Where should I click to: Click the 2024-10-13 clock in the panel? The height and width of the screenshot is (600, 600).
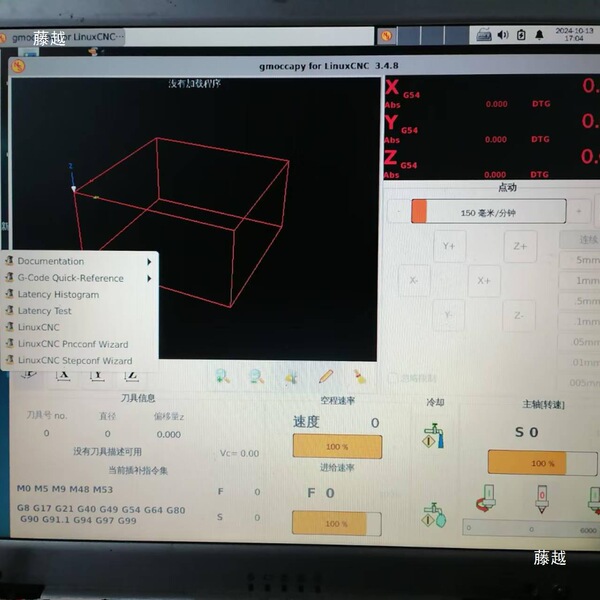[574, 34]
